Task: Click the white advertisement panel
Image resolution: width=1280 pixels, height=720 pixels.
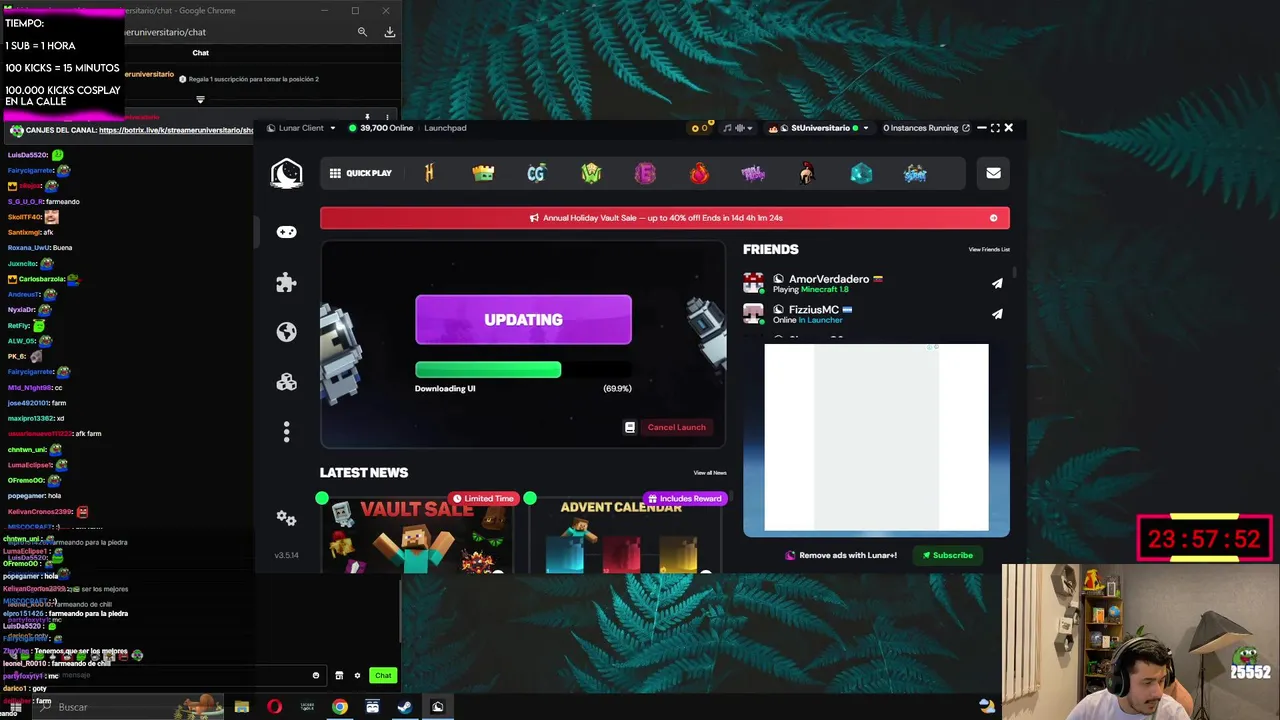Action: coord(876,437)
